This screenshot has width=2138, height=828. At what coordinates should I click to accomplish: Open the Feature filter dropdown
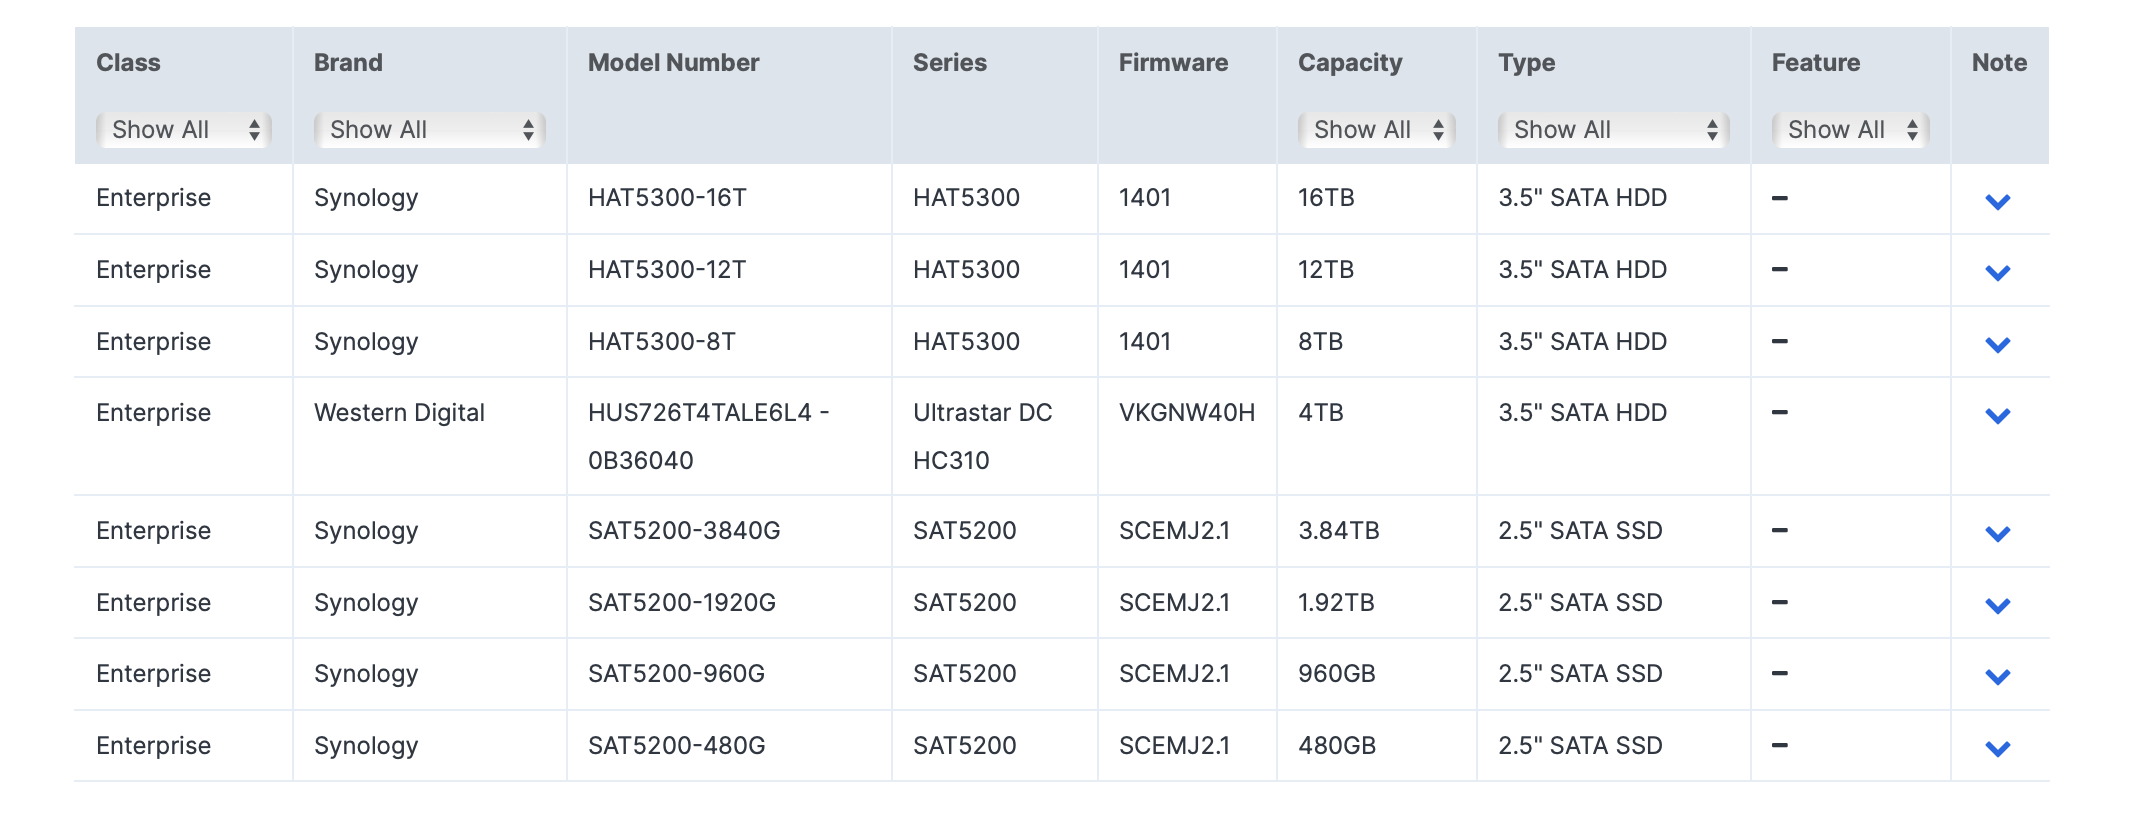click(x=1851, y=130)
